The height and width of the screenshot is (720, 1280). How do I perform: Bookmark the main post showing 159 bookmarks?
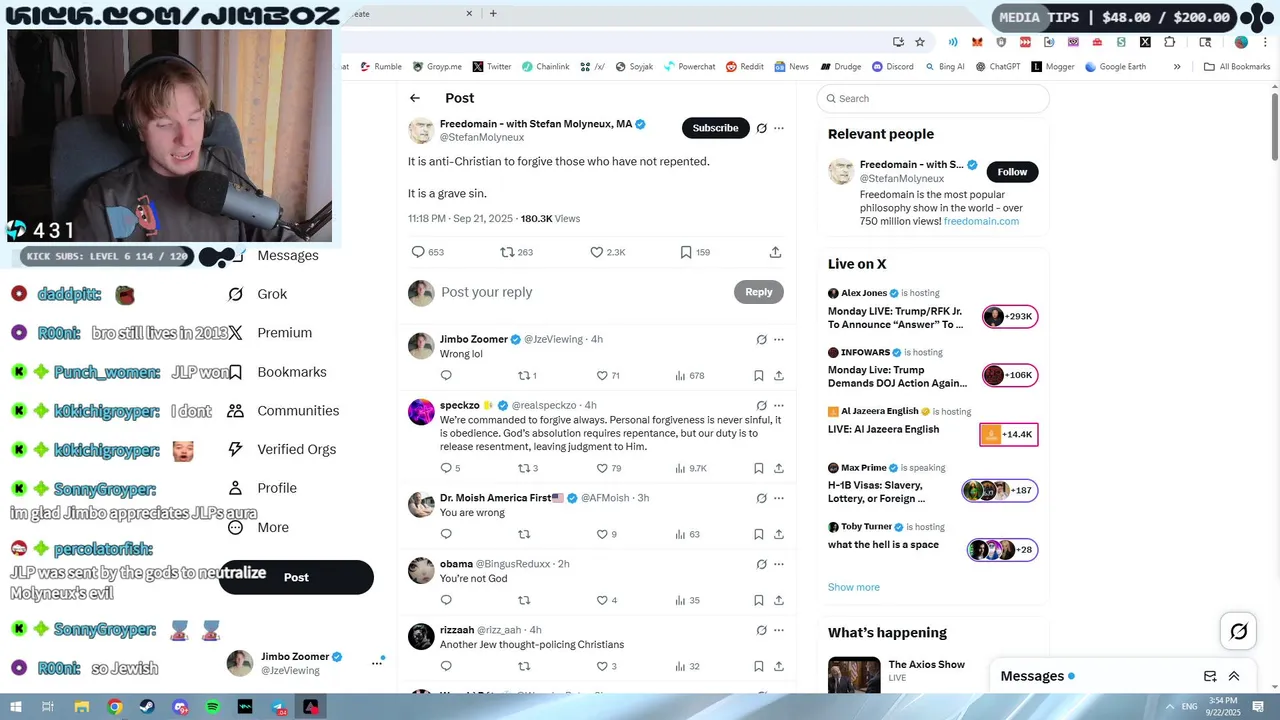click(686, 252)
